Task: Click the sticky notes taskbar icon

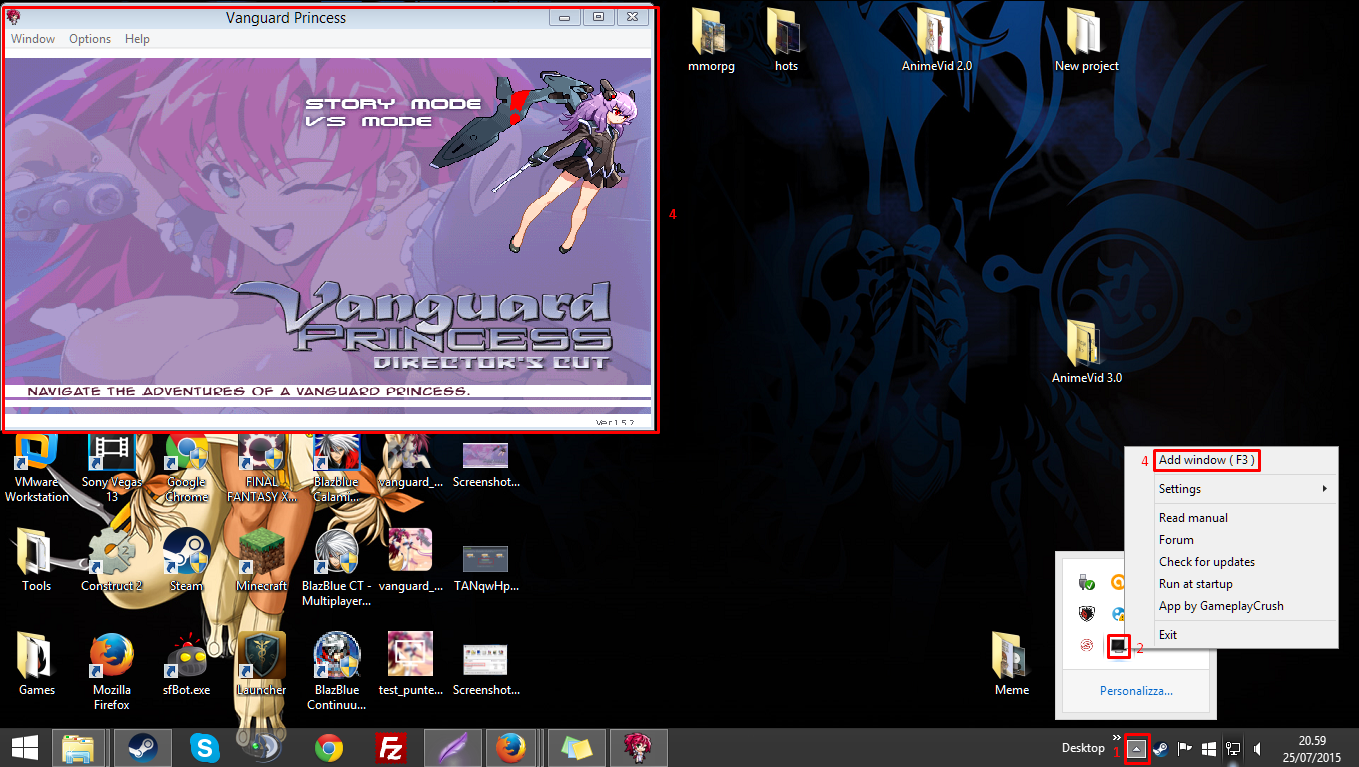Action: click(577, 748)
